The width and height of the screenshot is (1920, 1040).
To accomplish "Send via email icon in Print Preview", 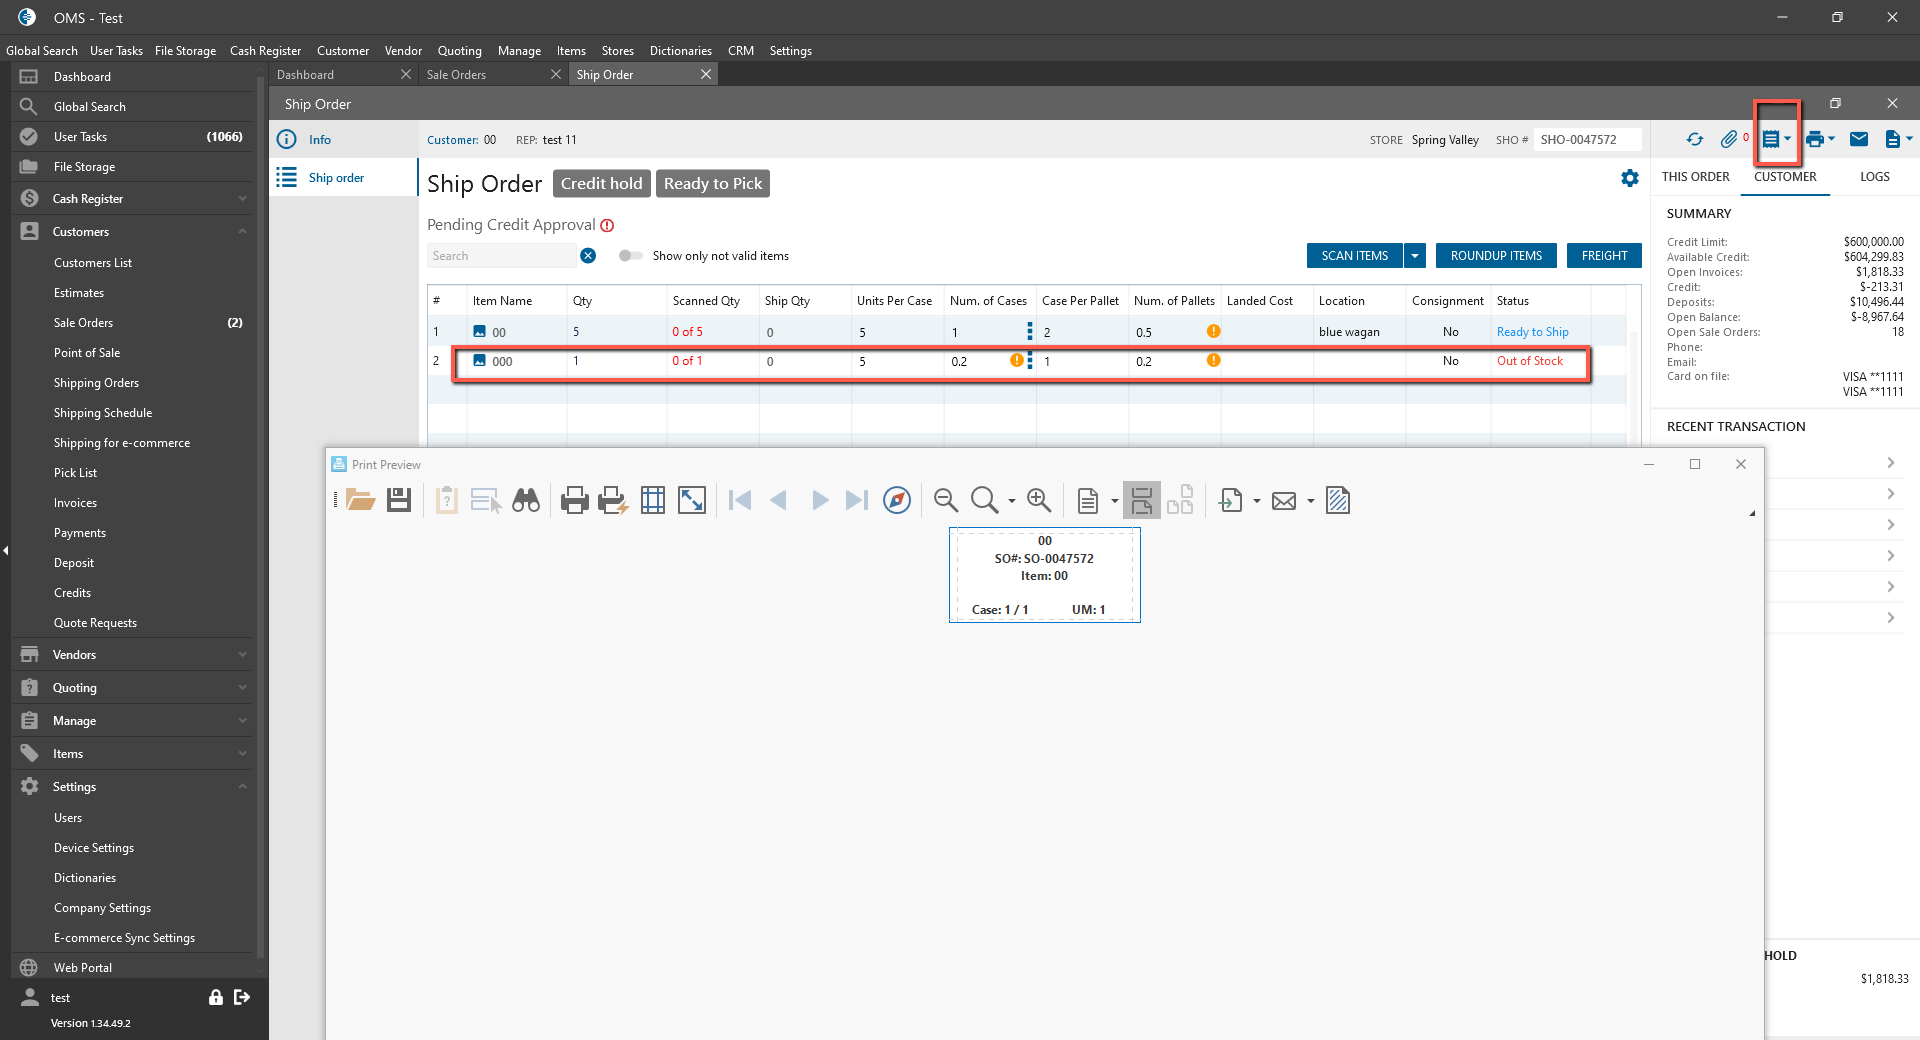I will click(1284, 501).
